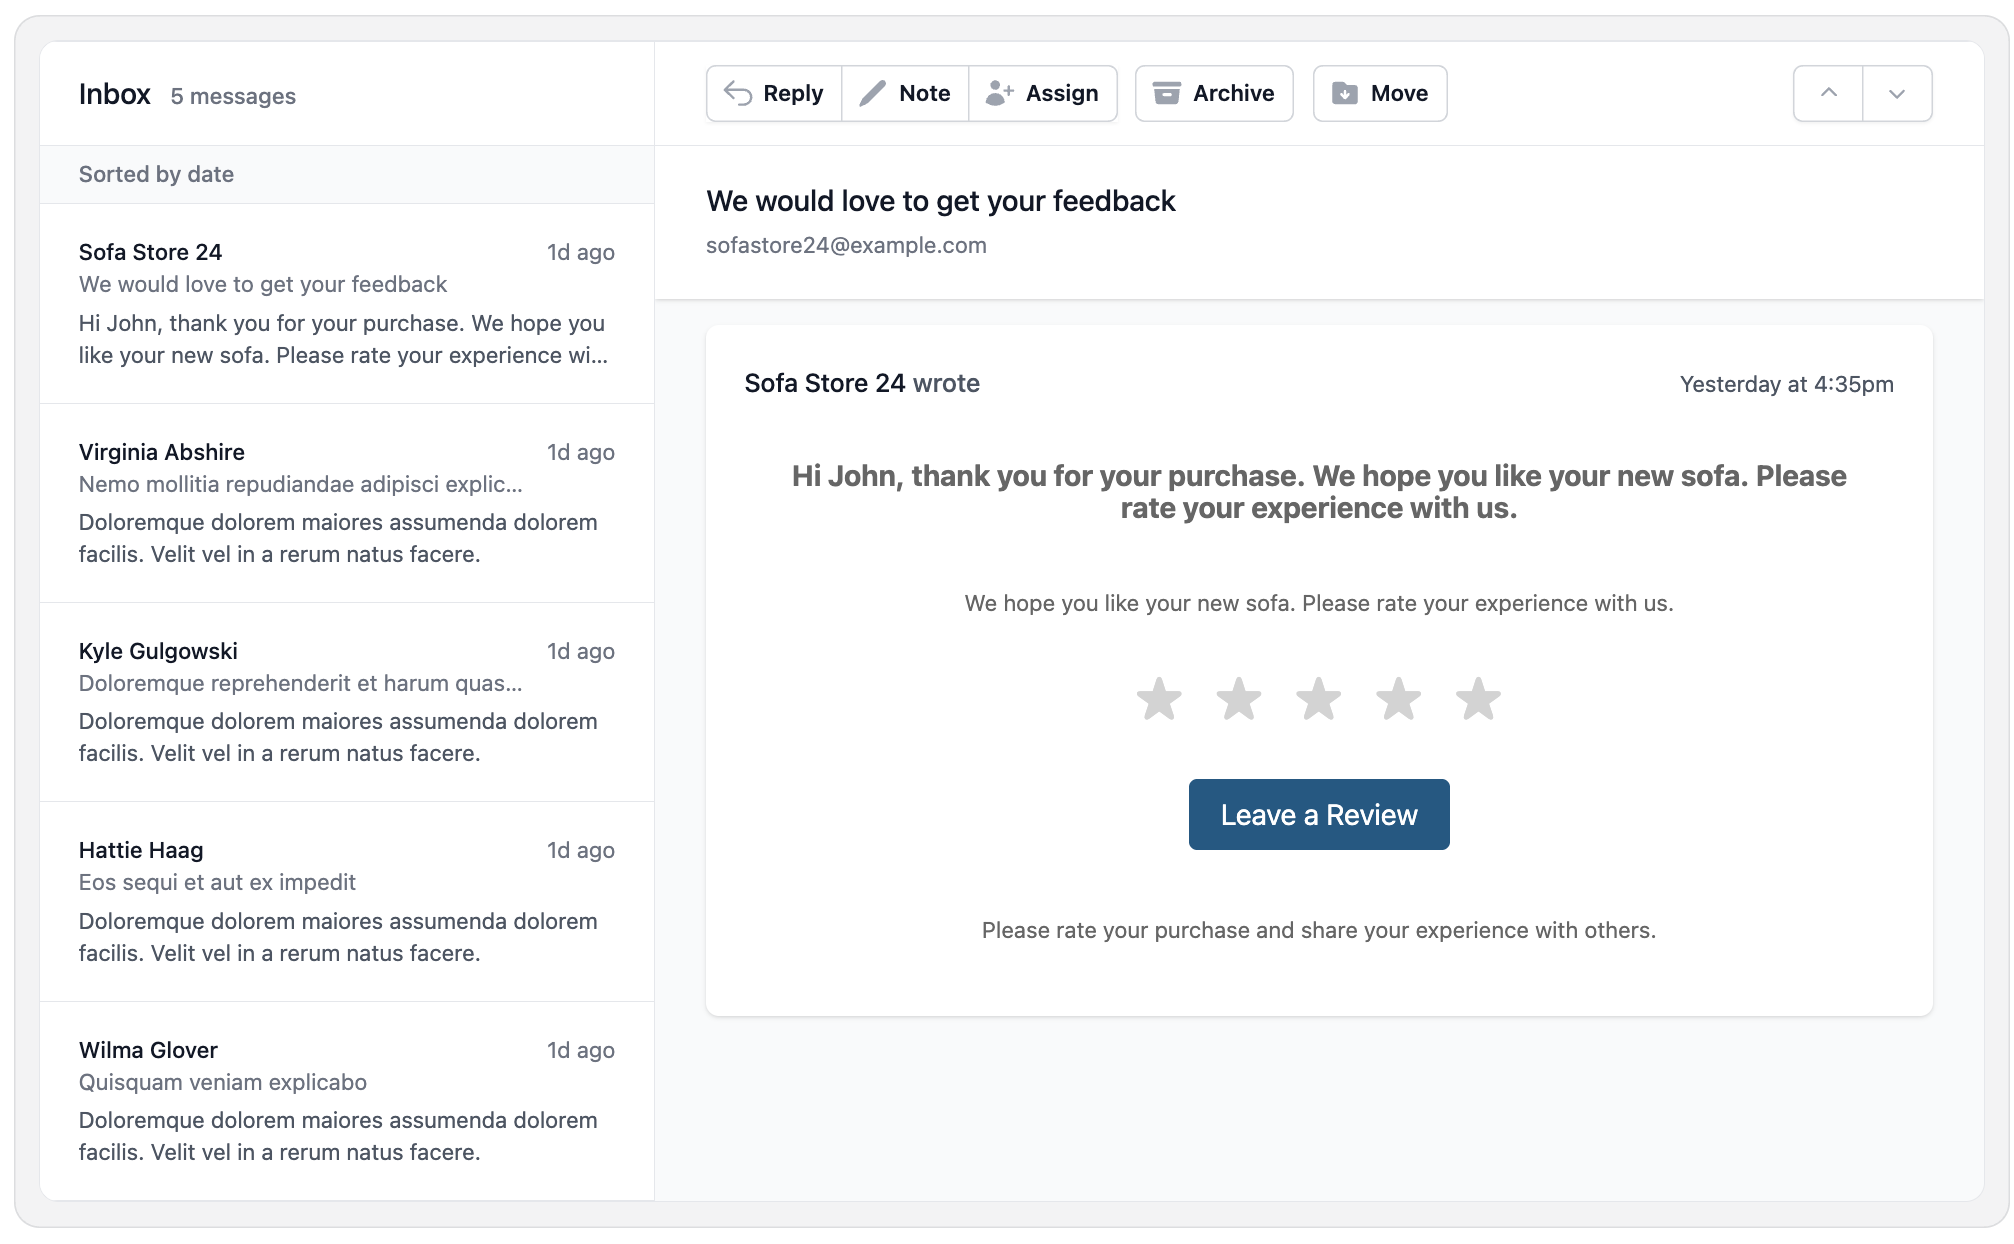Rate four stars on the fourth star

click(1398, 699)
